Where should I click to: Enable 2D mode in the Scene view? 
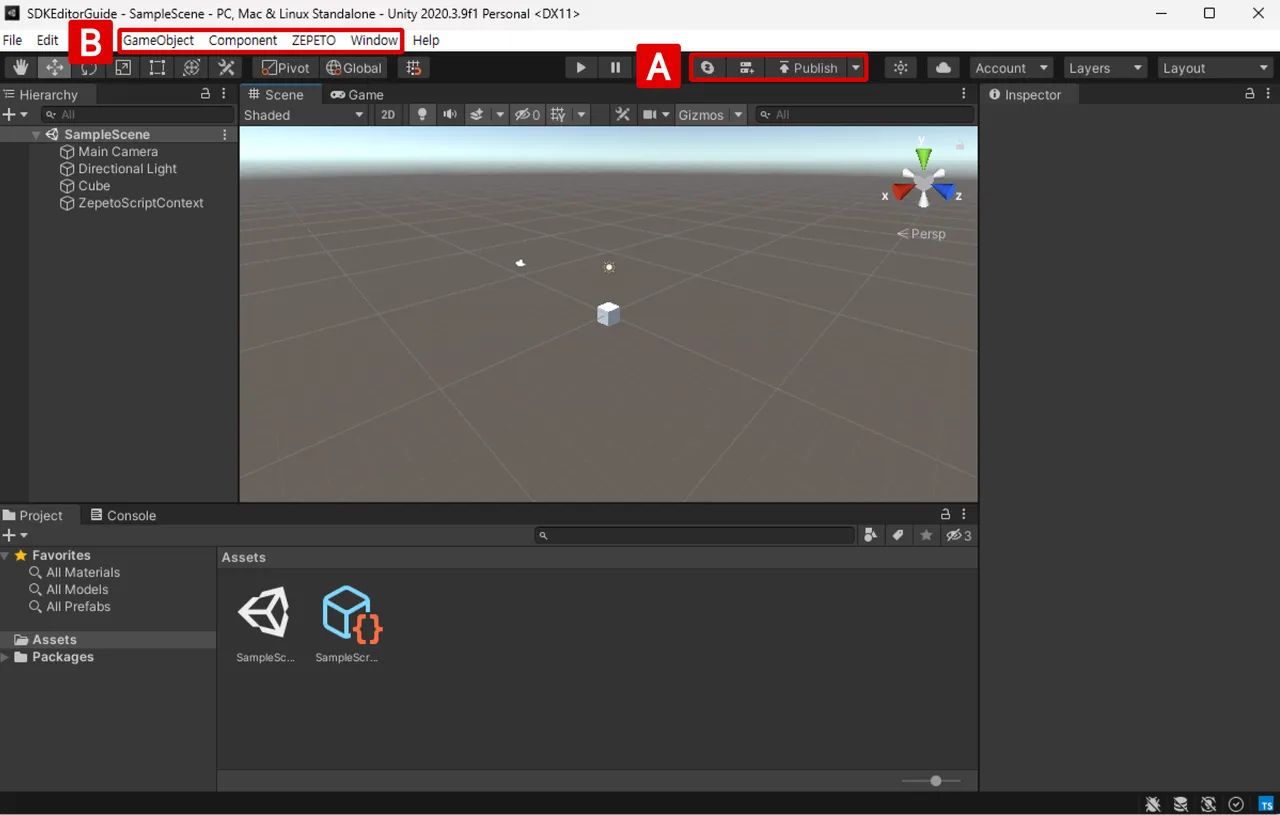pos(387,114)
